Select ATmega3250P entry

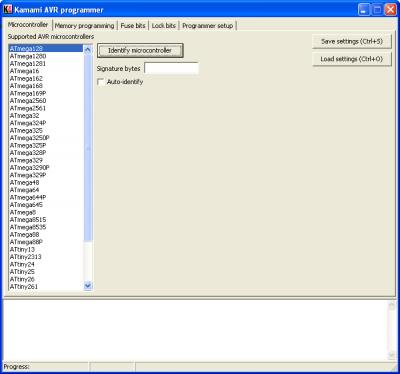coord(46,138)
